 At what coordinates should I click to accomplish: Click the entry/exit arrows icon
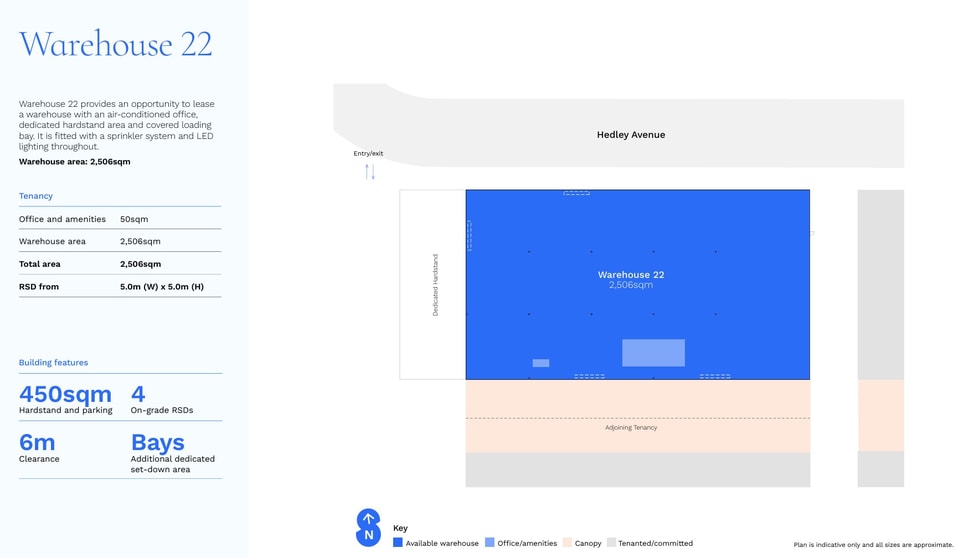370,171
